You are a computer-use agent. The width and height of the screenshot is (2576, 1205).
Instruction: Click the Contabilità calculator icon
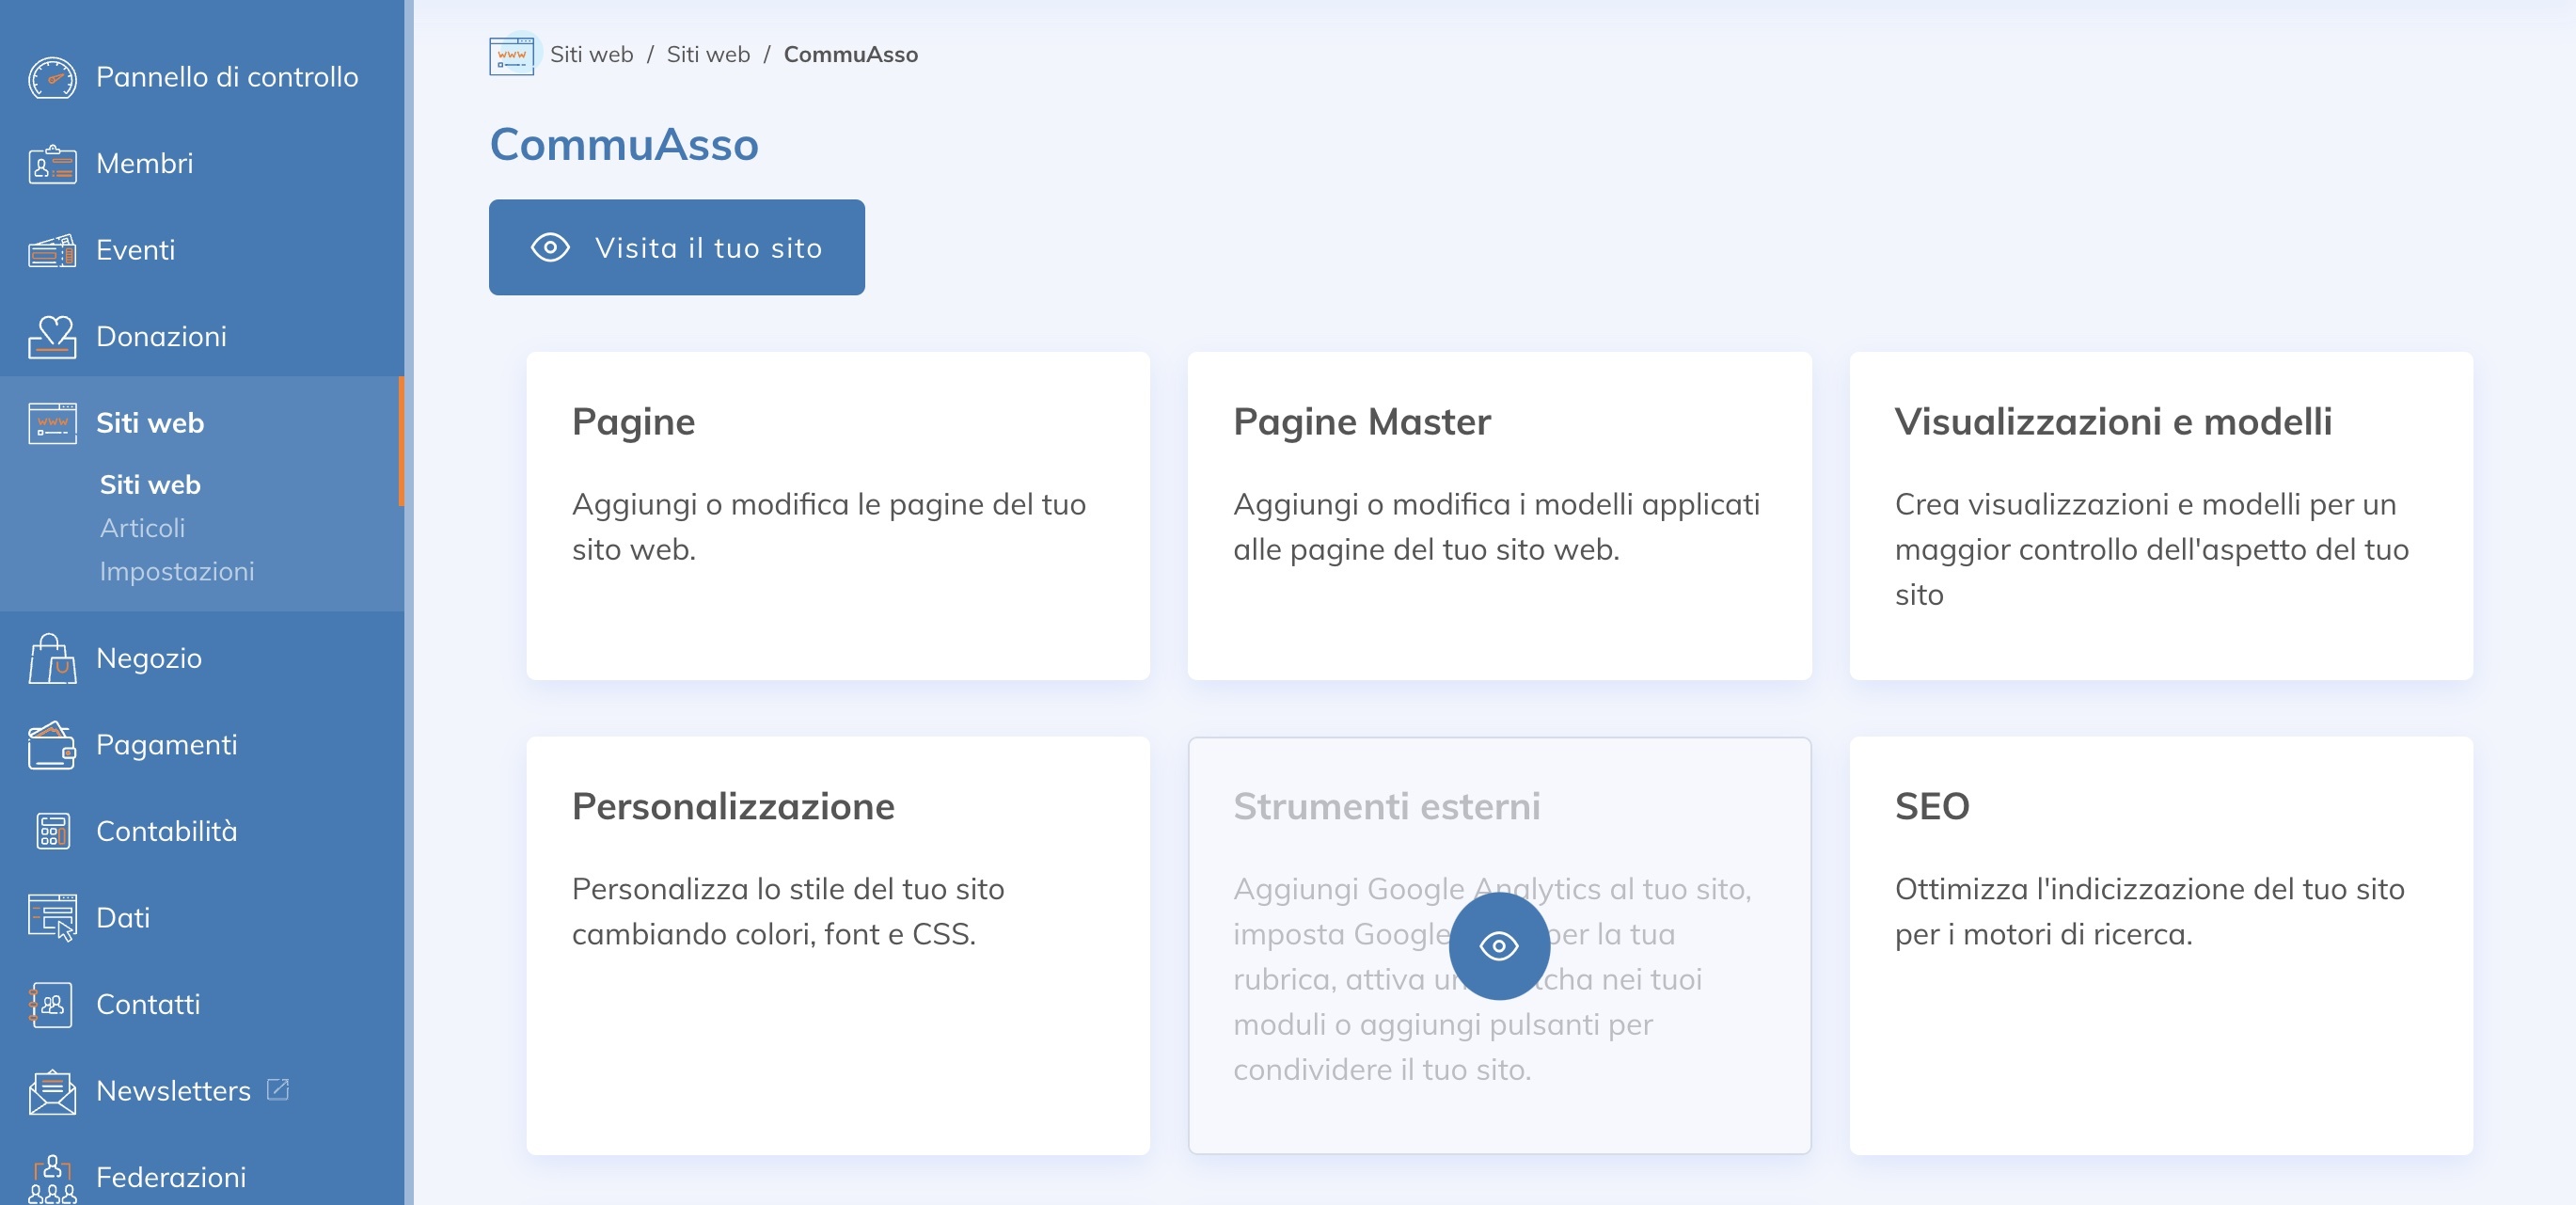(x=52, y=831)
